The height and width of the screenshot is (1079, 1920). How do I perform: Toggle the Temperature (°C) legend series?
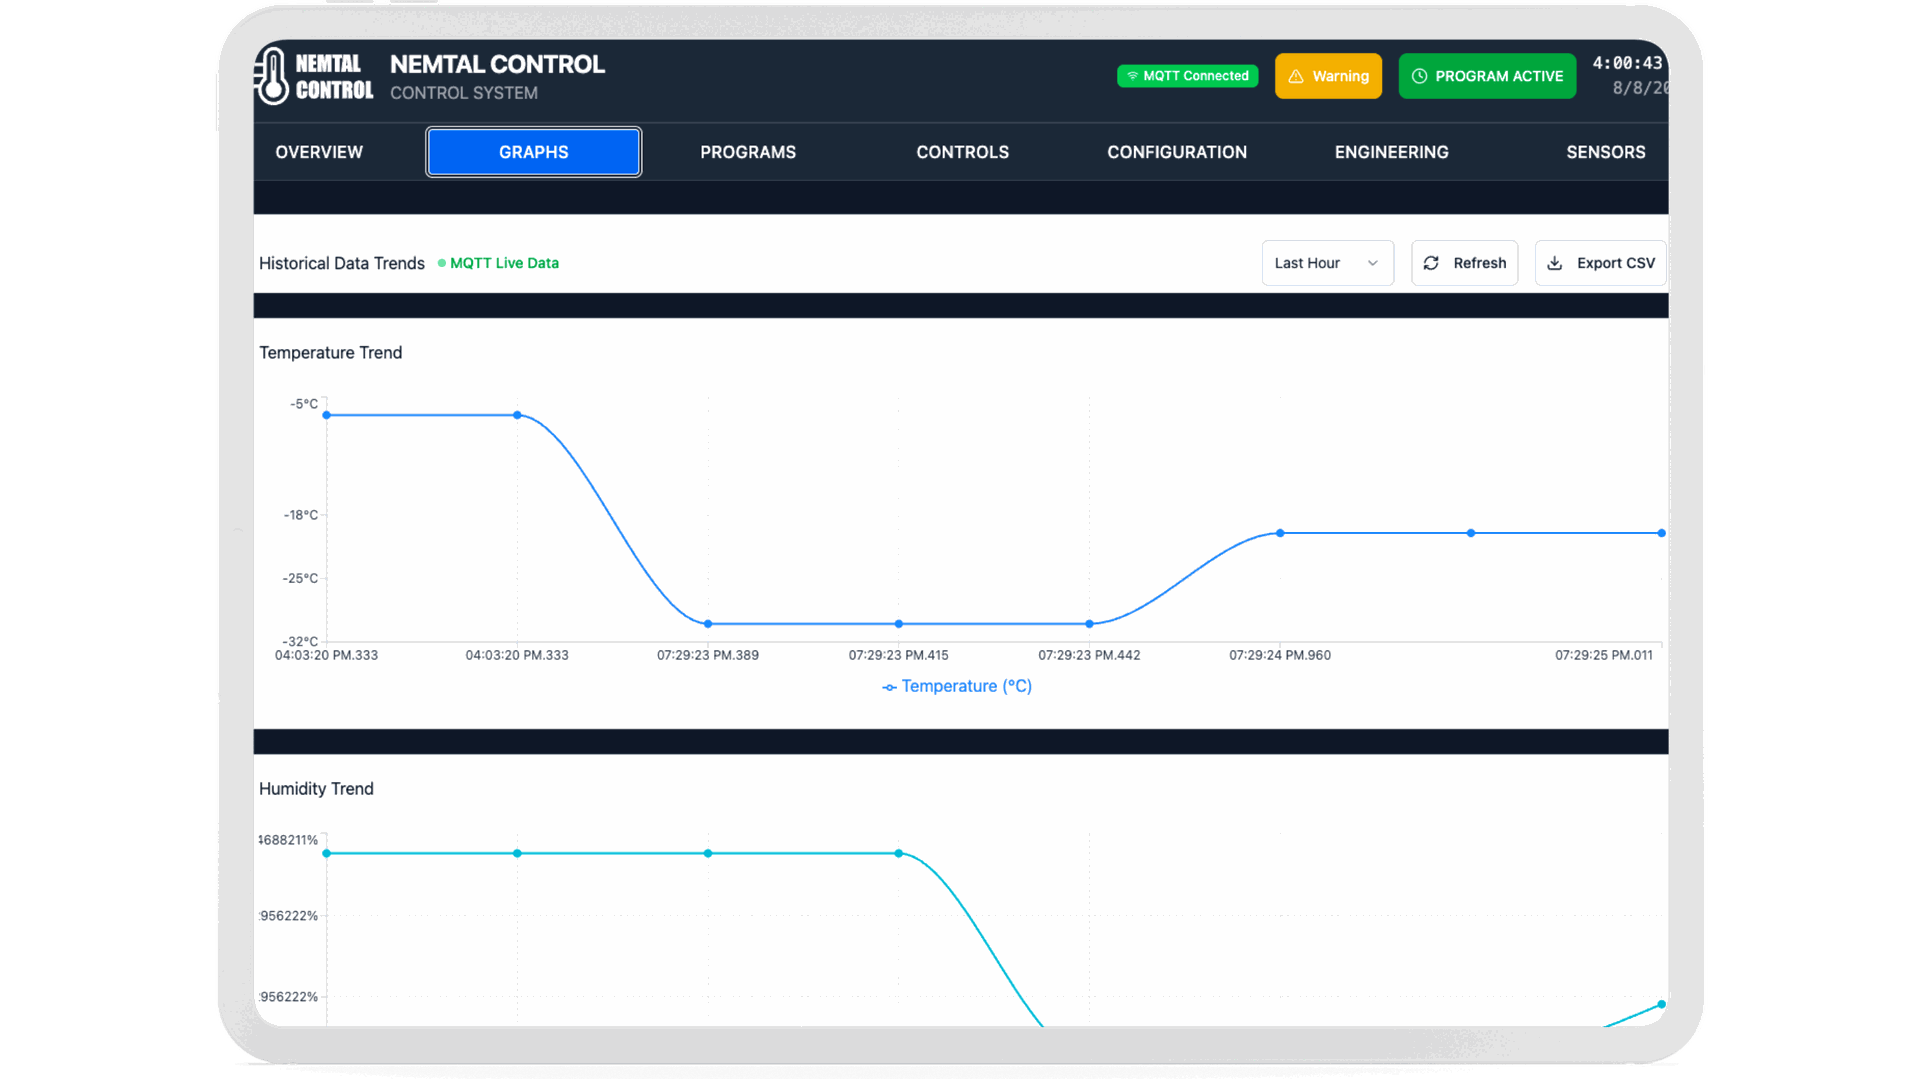click(957, 686)
